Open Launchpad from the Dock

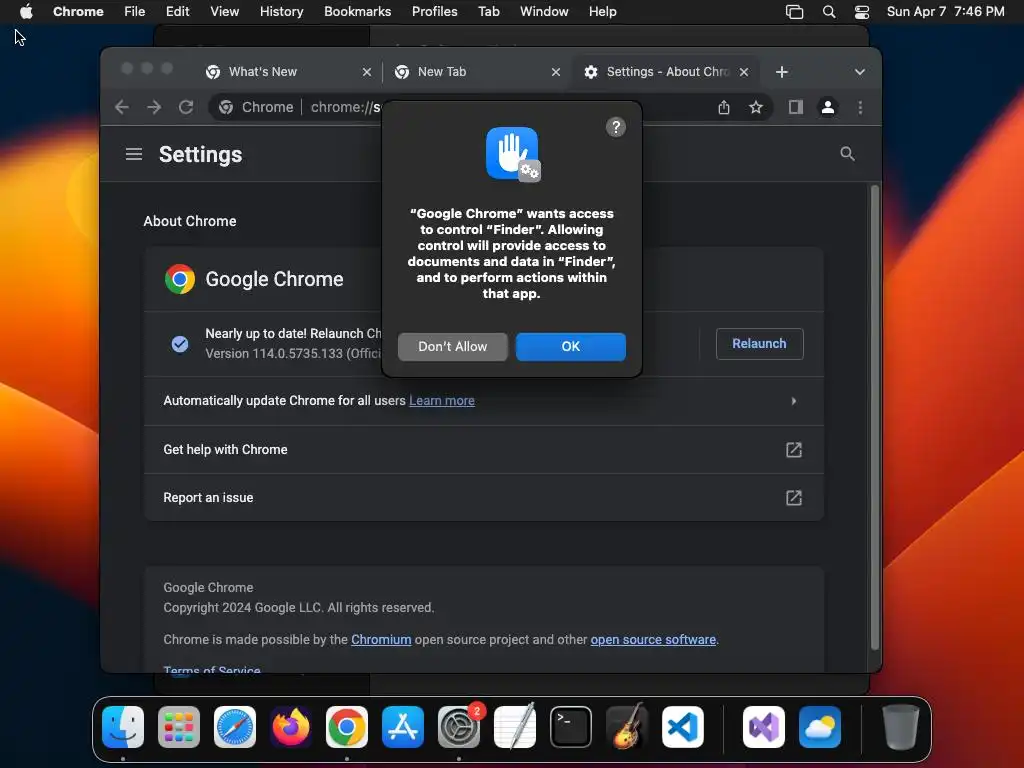coord(179,727)
